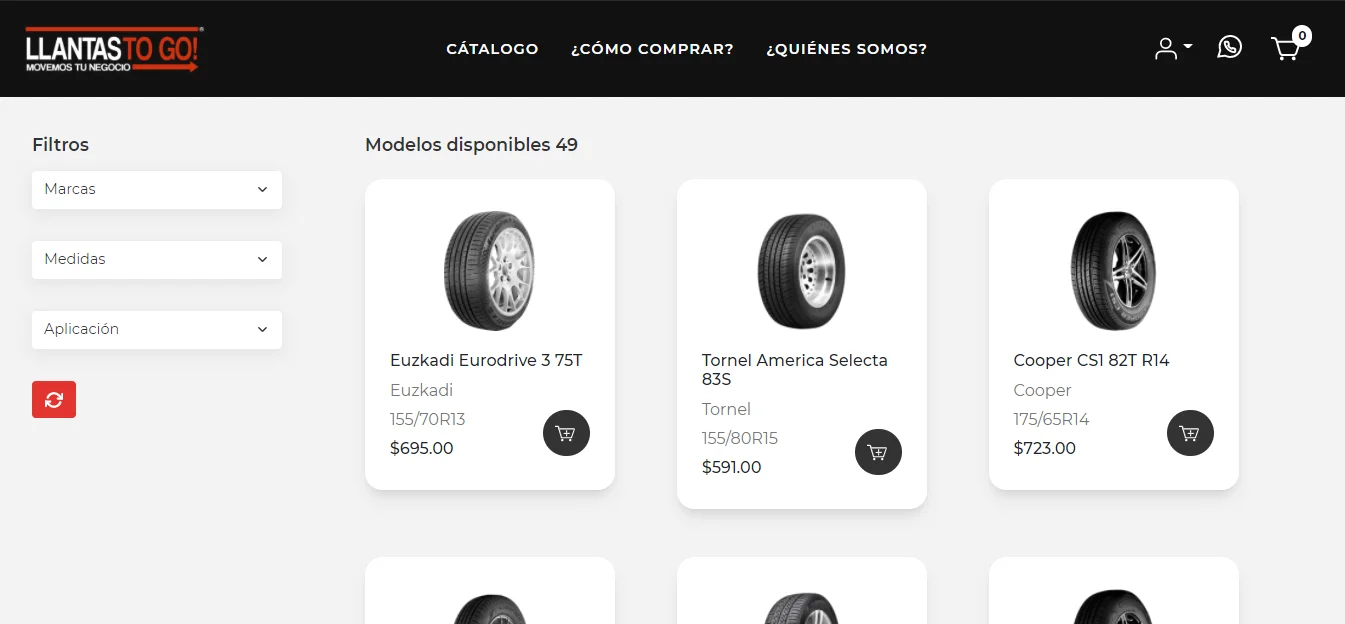
Task: View the Tornel America Selecta tire image
Action: tap(801, 270)
